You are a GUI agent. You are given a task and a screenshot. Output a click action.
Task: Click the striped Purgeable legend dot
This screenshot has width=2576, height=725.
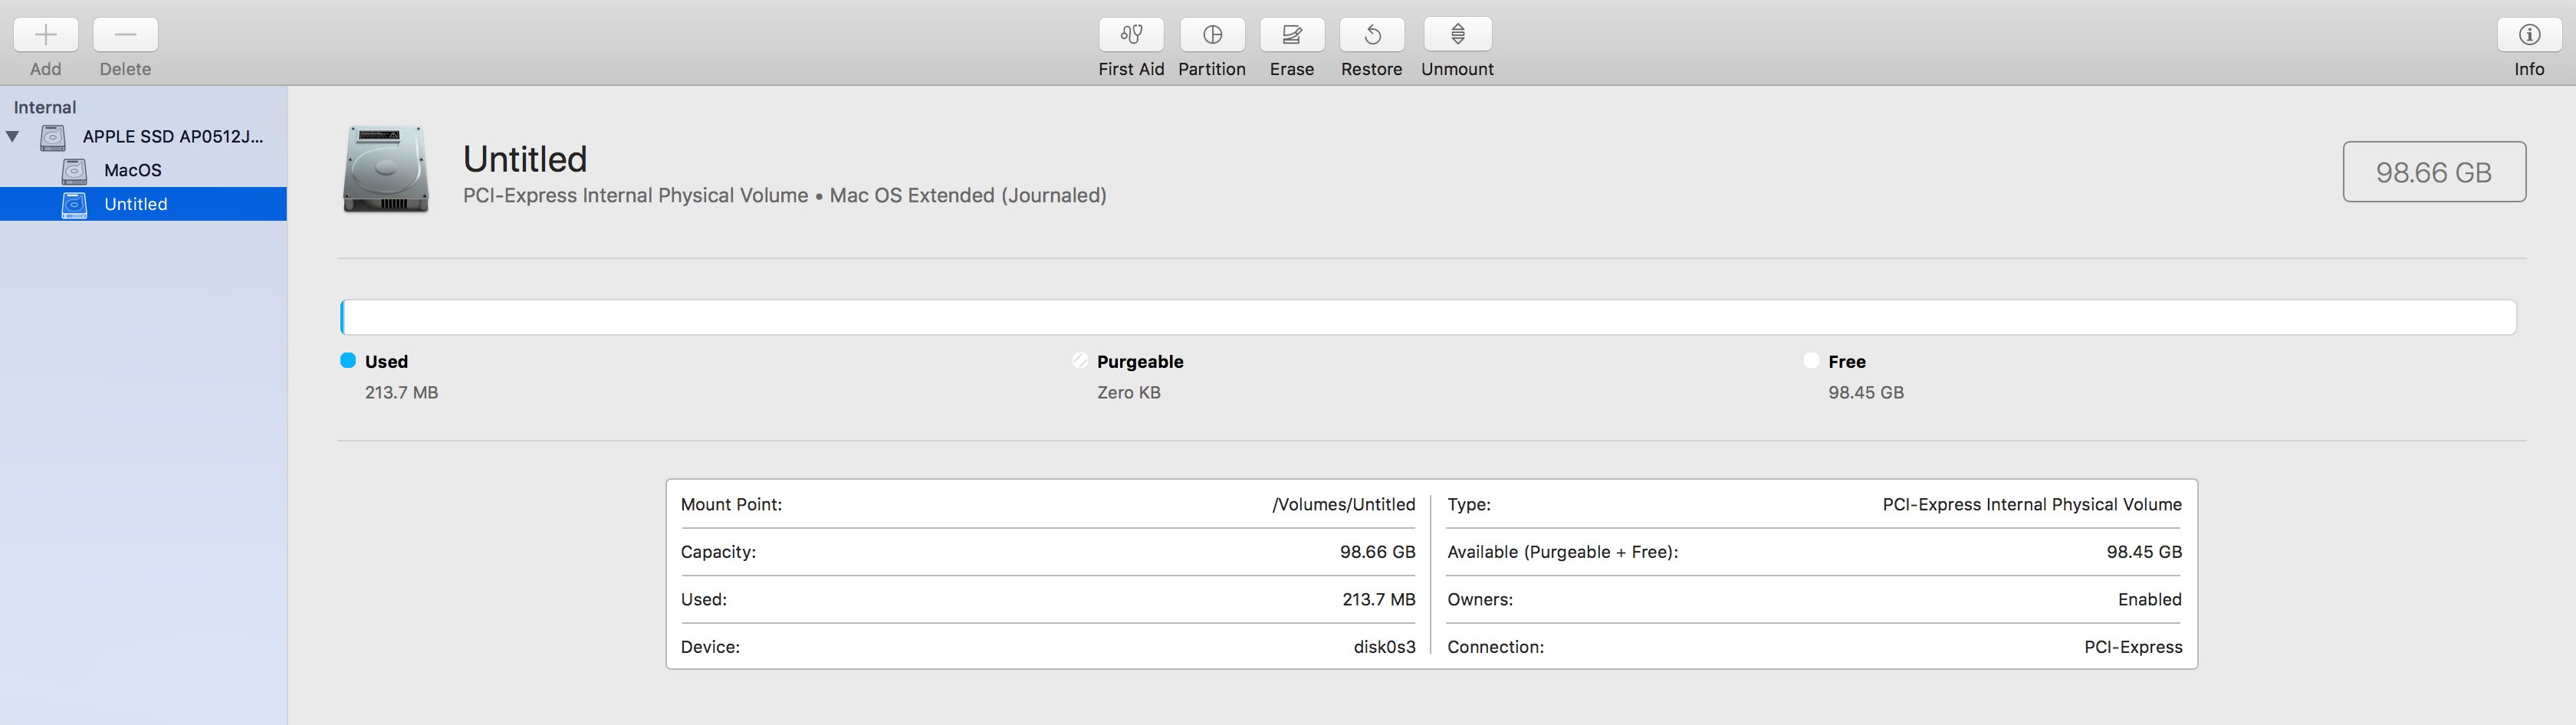(1080, 361)
